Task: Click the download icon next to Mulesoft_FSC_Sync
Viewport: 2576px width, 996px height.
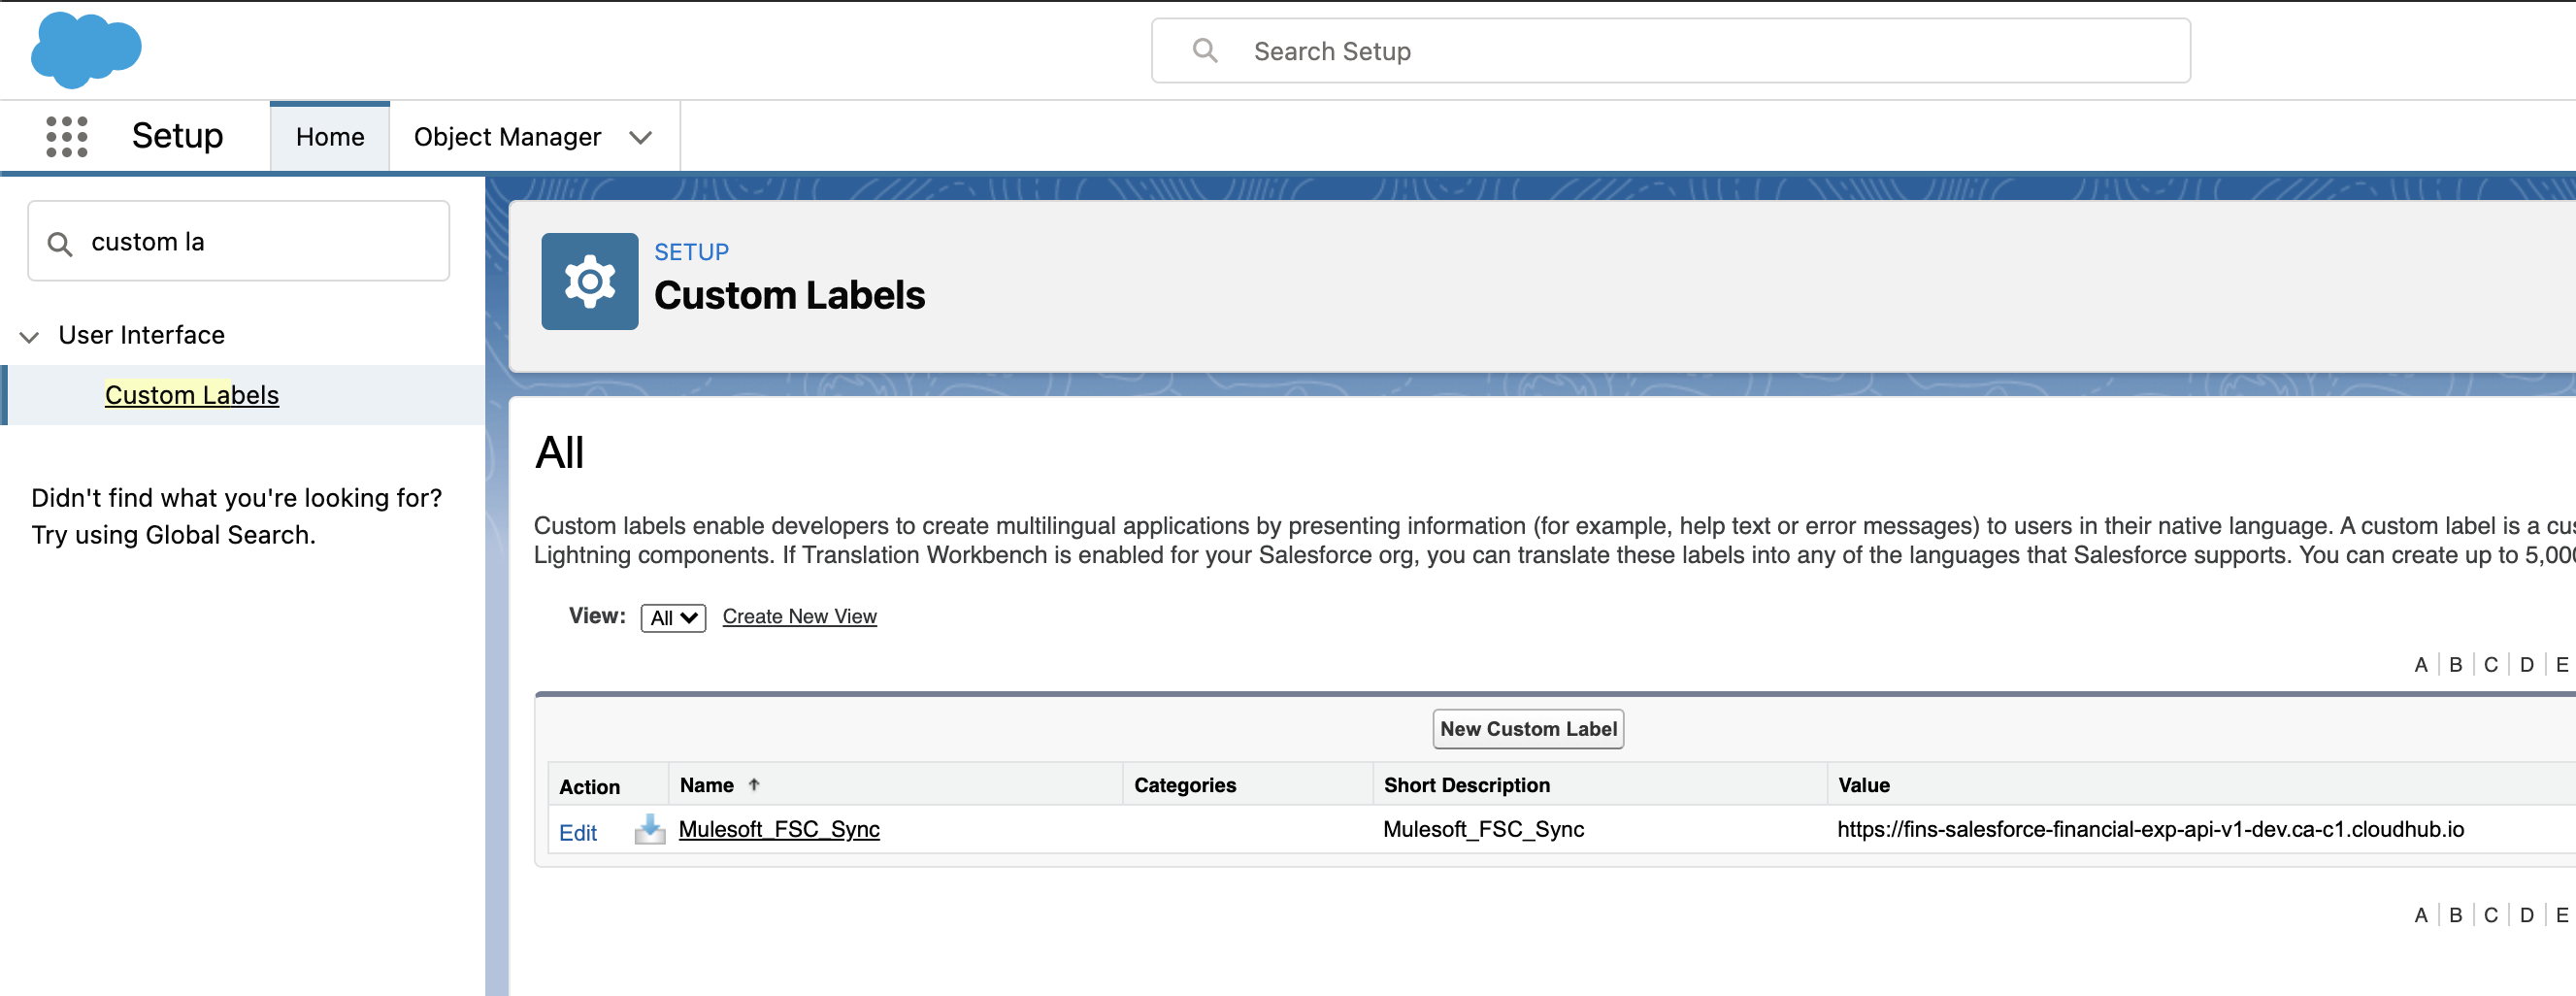Action: (649, 829)
